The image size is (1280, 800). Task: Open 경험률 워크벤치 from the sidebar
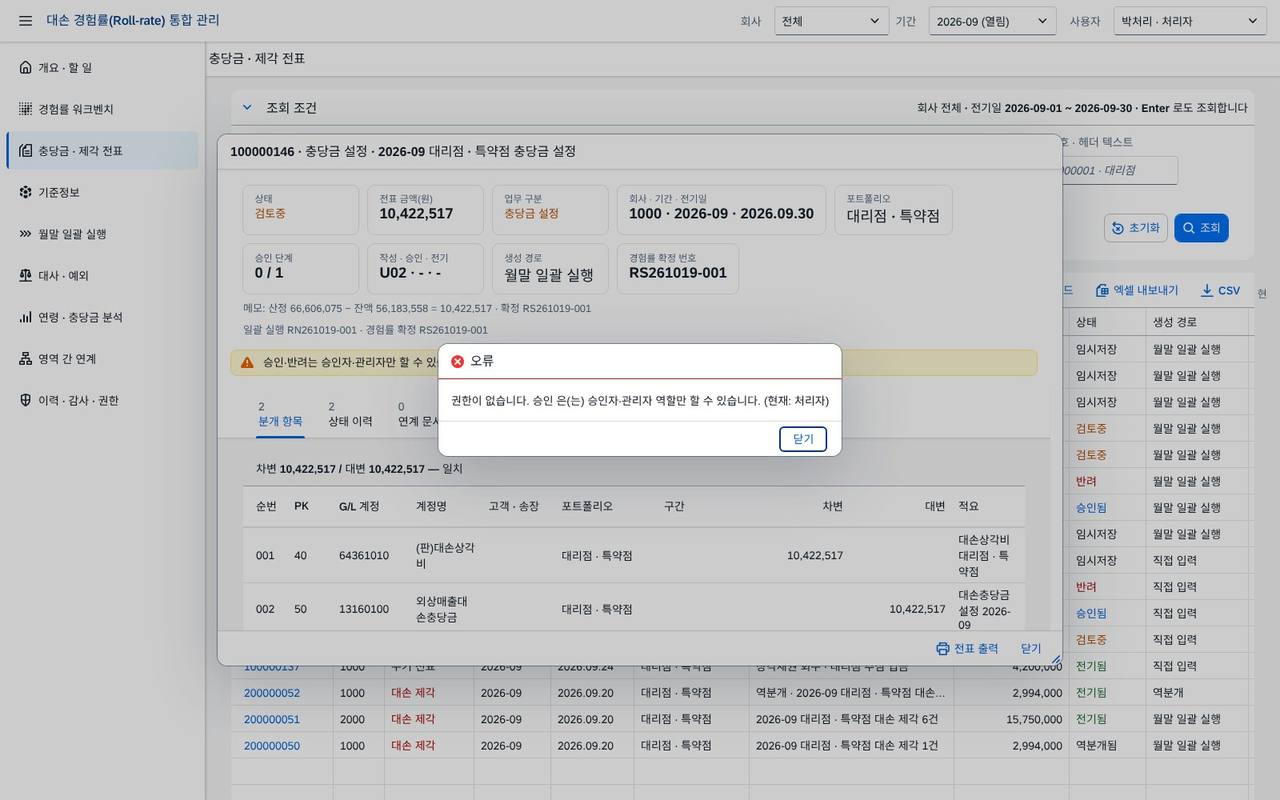coord(102,109)
